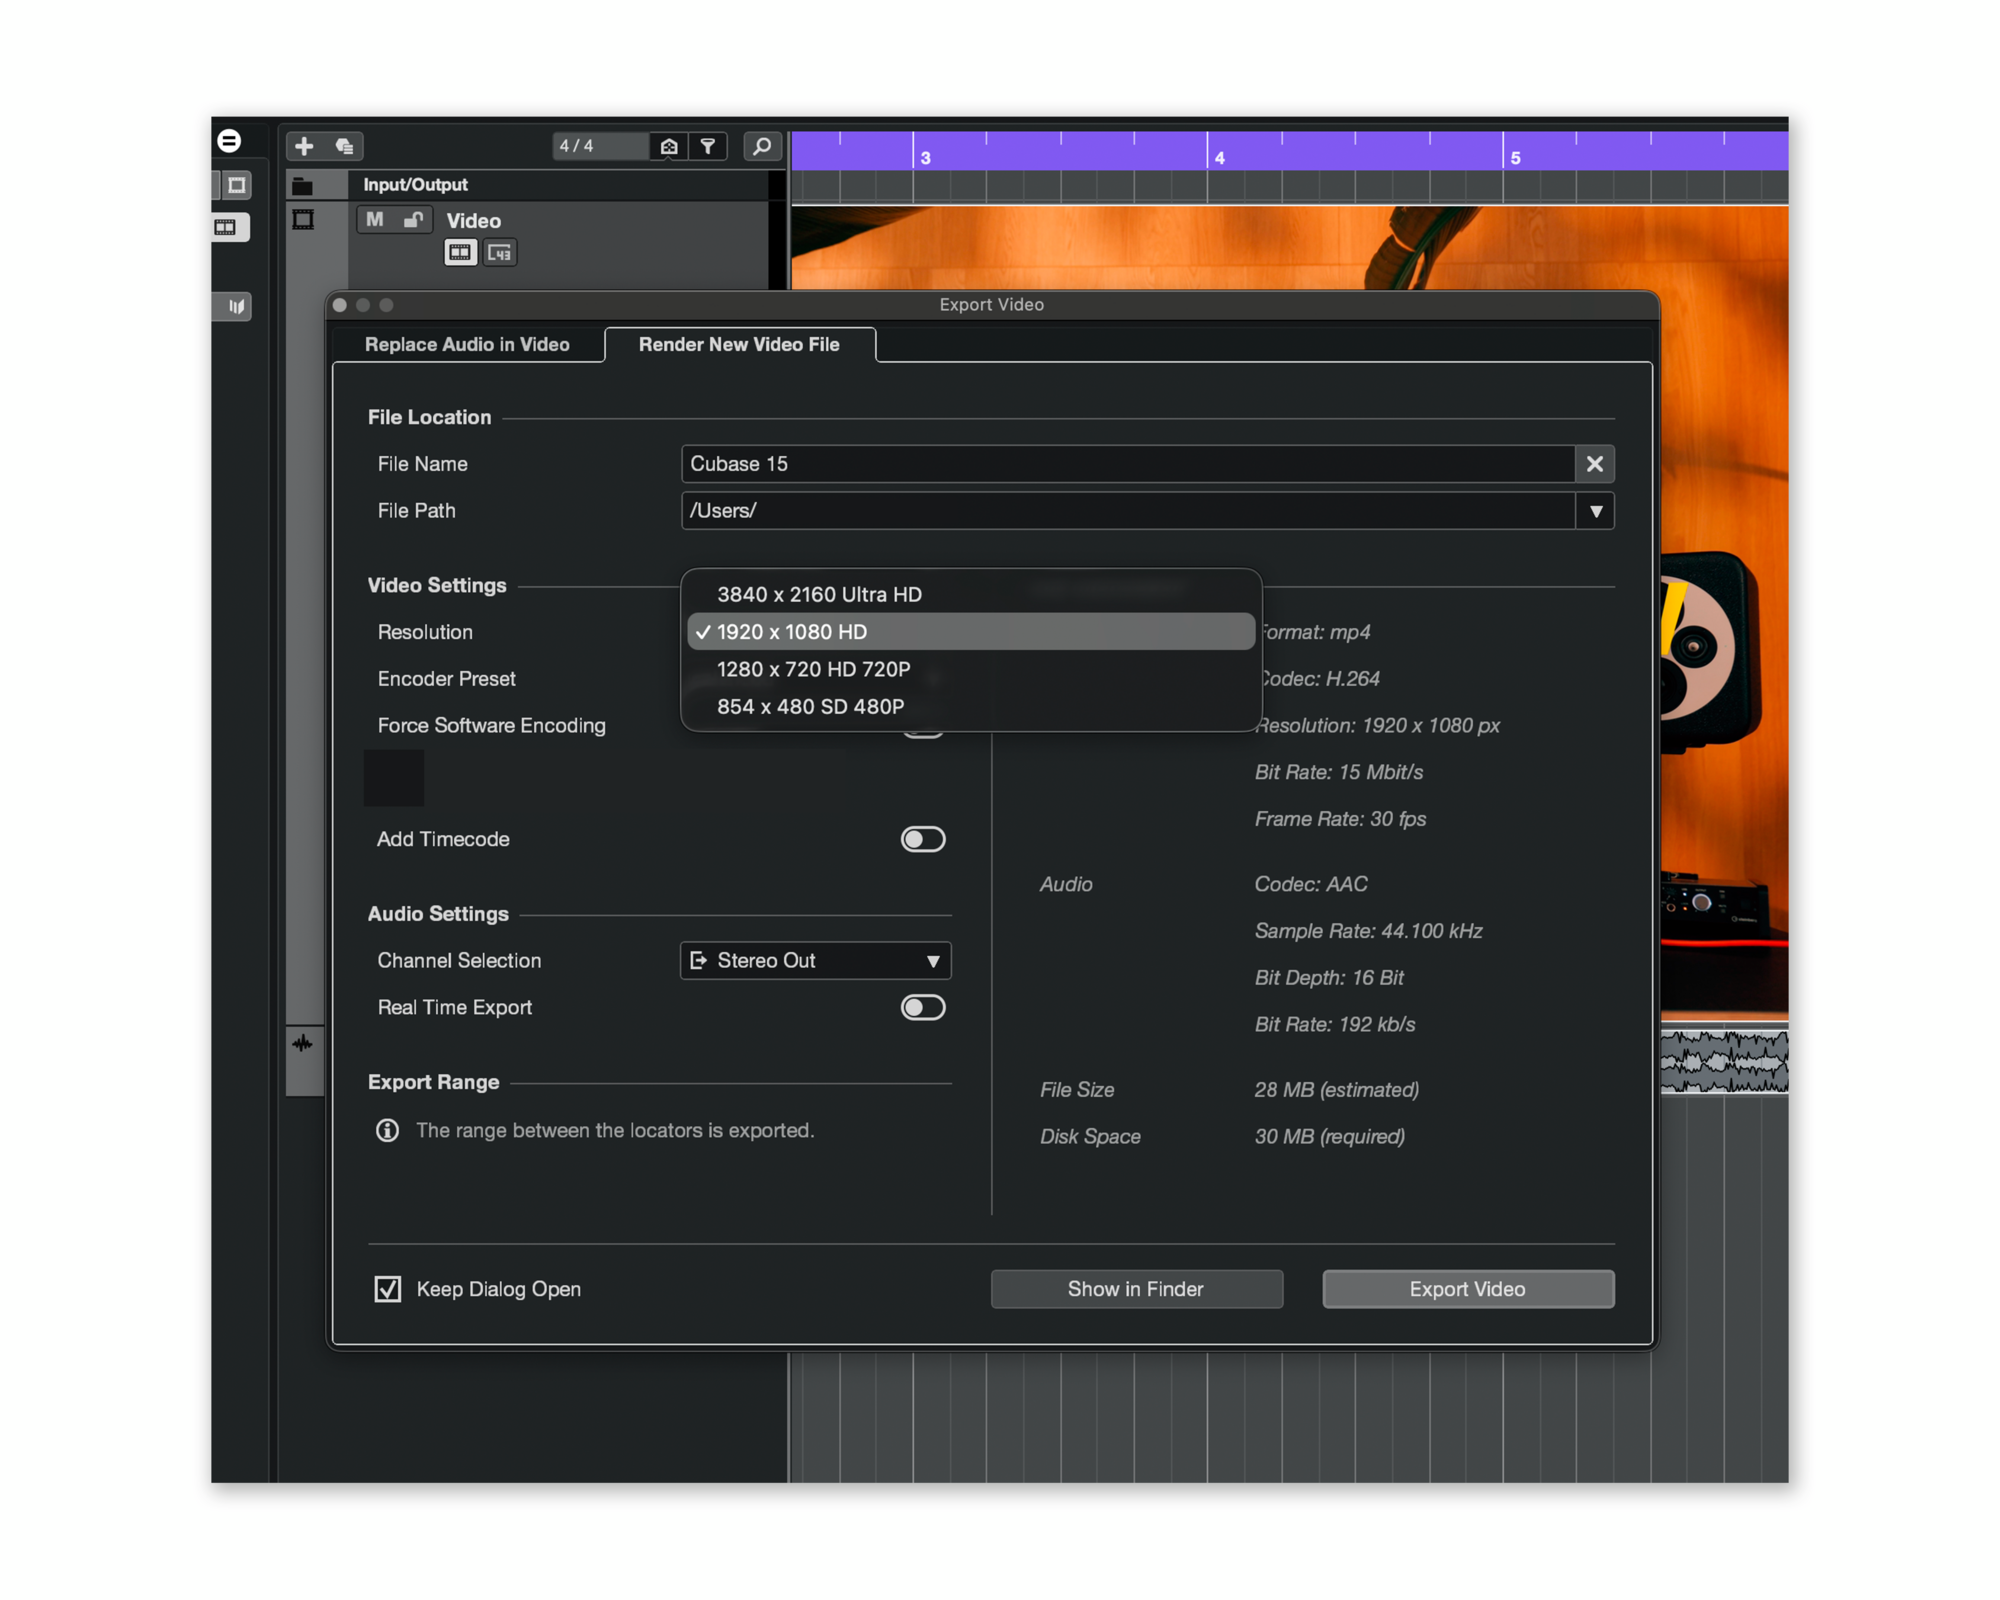Open the track presets icon beside plus
Image resolution: width=2000 pixels, height=1600 pixels.
pos(344,146)
